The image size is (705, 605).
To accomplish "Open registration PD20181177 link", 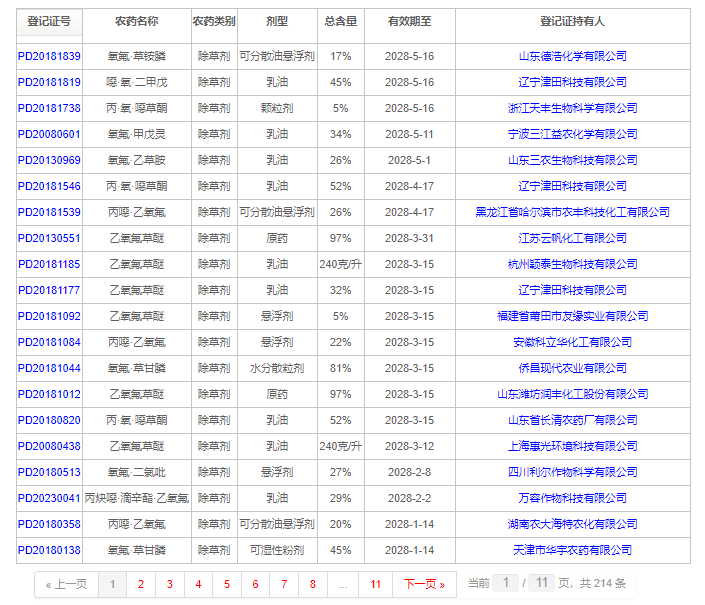I will click(49, 290).
